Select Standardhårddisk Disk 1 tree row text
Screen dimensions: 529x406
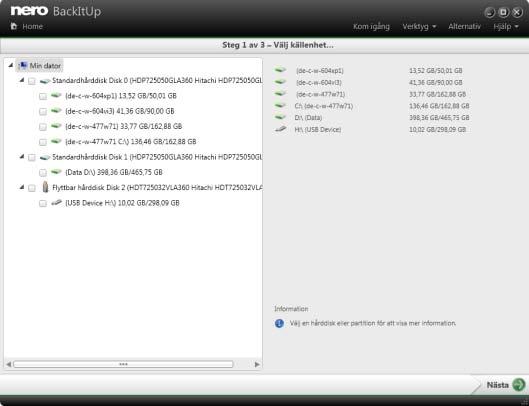click(x=157, y=157)
